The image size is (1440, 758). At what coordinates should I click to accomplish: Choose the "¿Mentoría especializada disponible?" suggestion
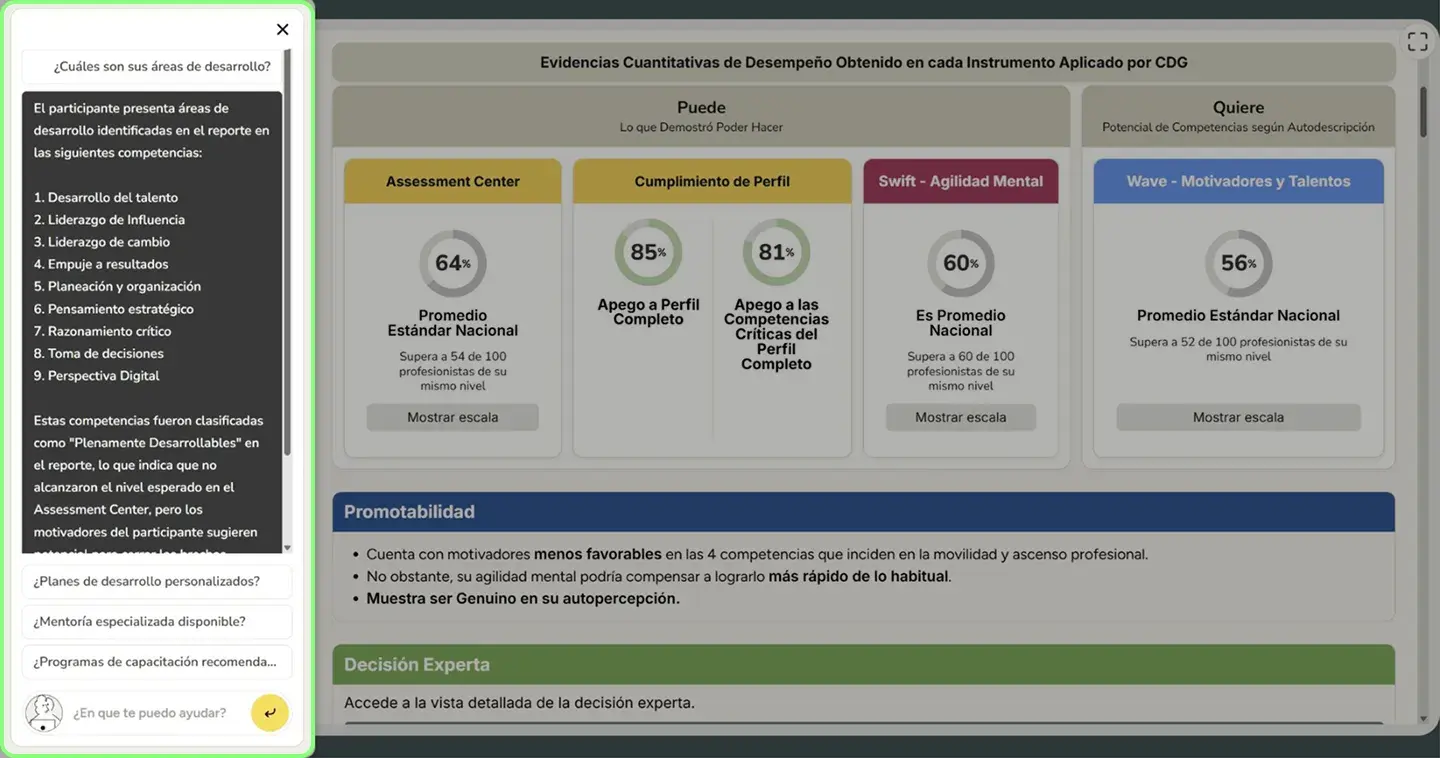pos(157,621)
